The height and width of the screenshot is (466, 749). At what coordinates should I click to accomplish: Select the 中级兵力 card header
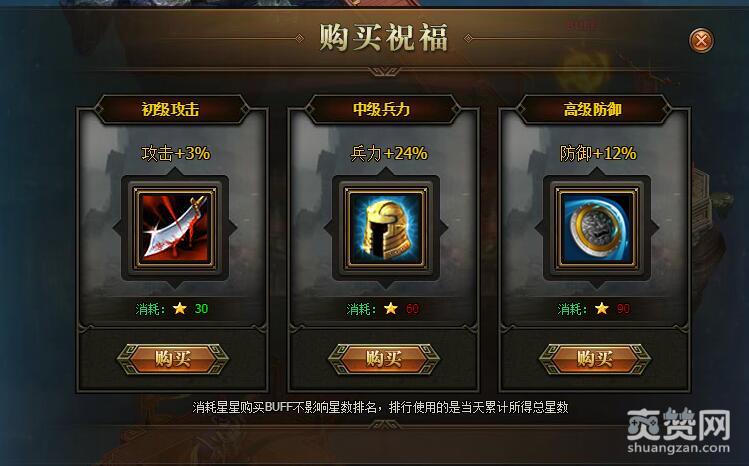[382, 109]
